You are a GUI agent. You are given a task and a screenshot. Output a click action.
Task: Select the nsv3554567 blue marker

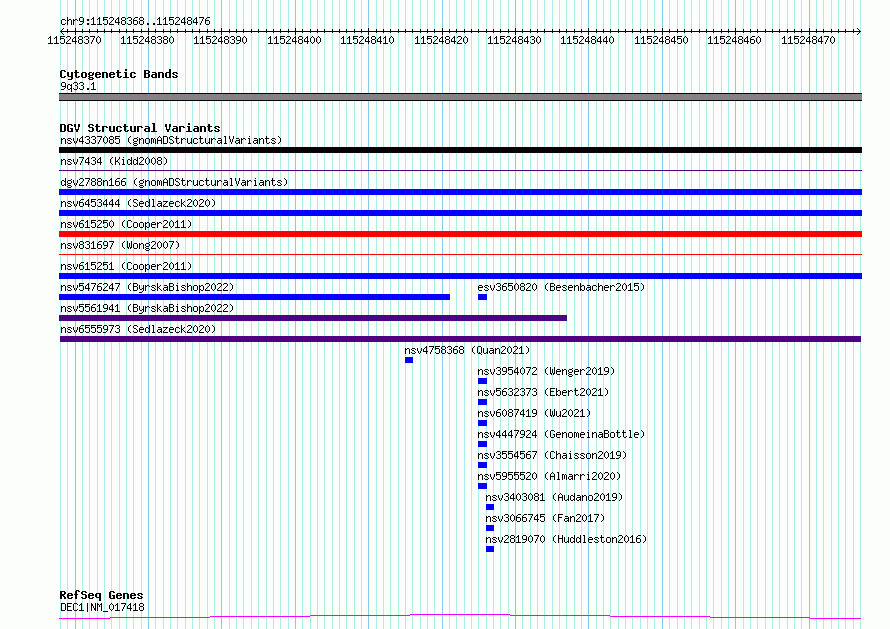482,465
